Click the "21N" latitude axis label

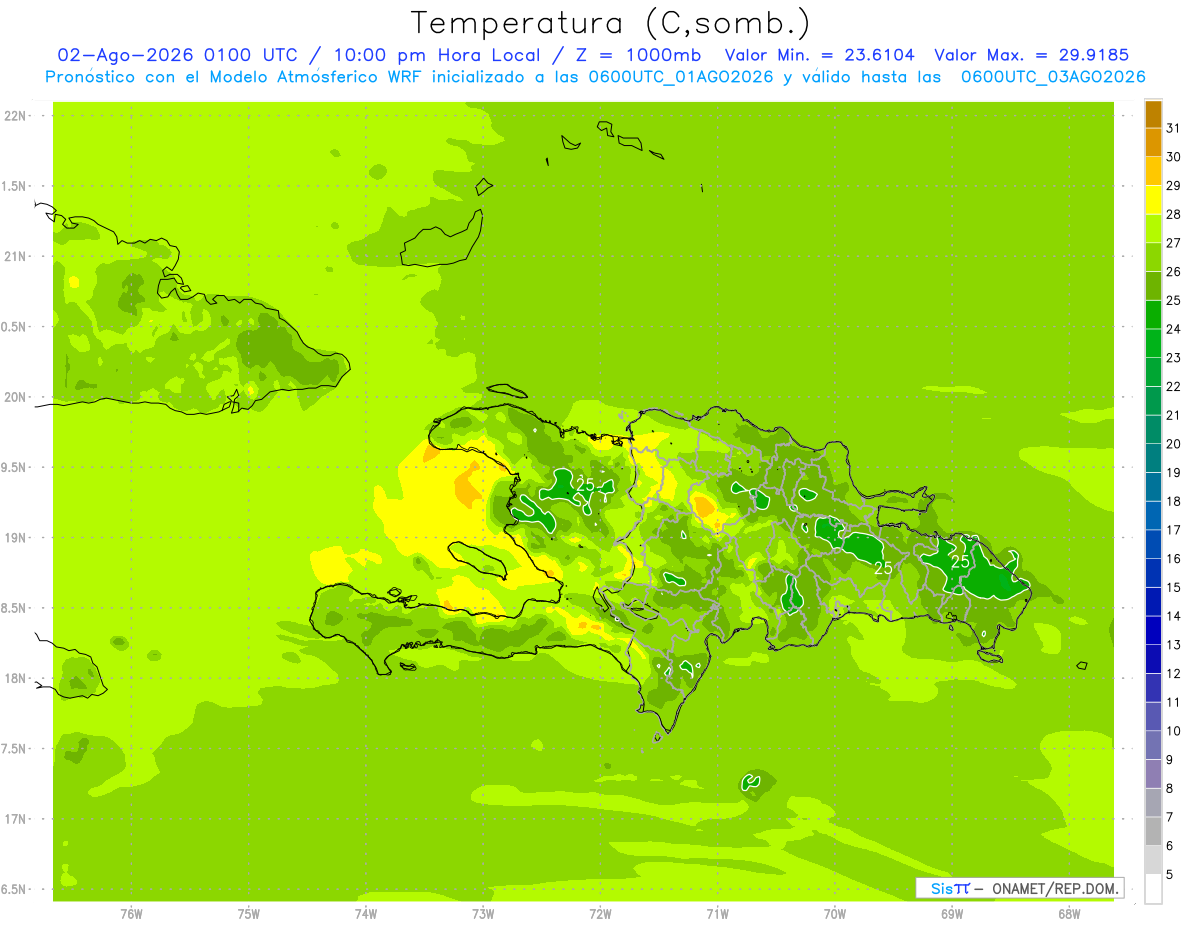point(14,257)
